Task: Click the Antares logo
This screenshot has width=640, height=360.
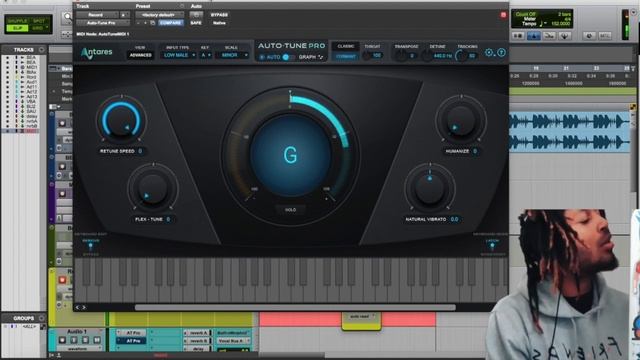Action: (97, 53)
